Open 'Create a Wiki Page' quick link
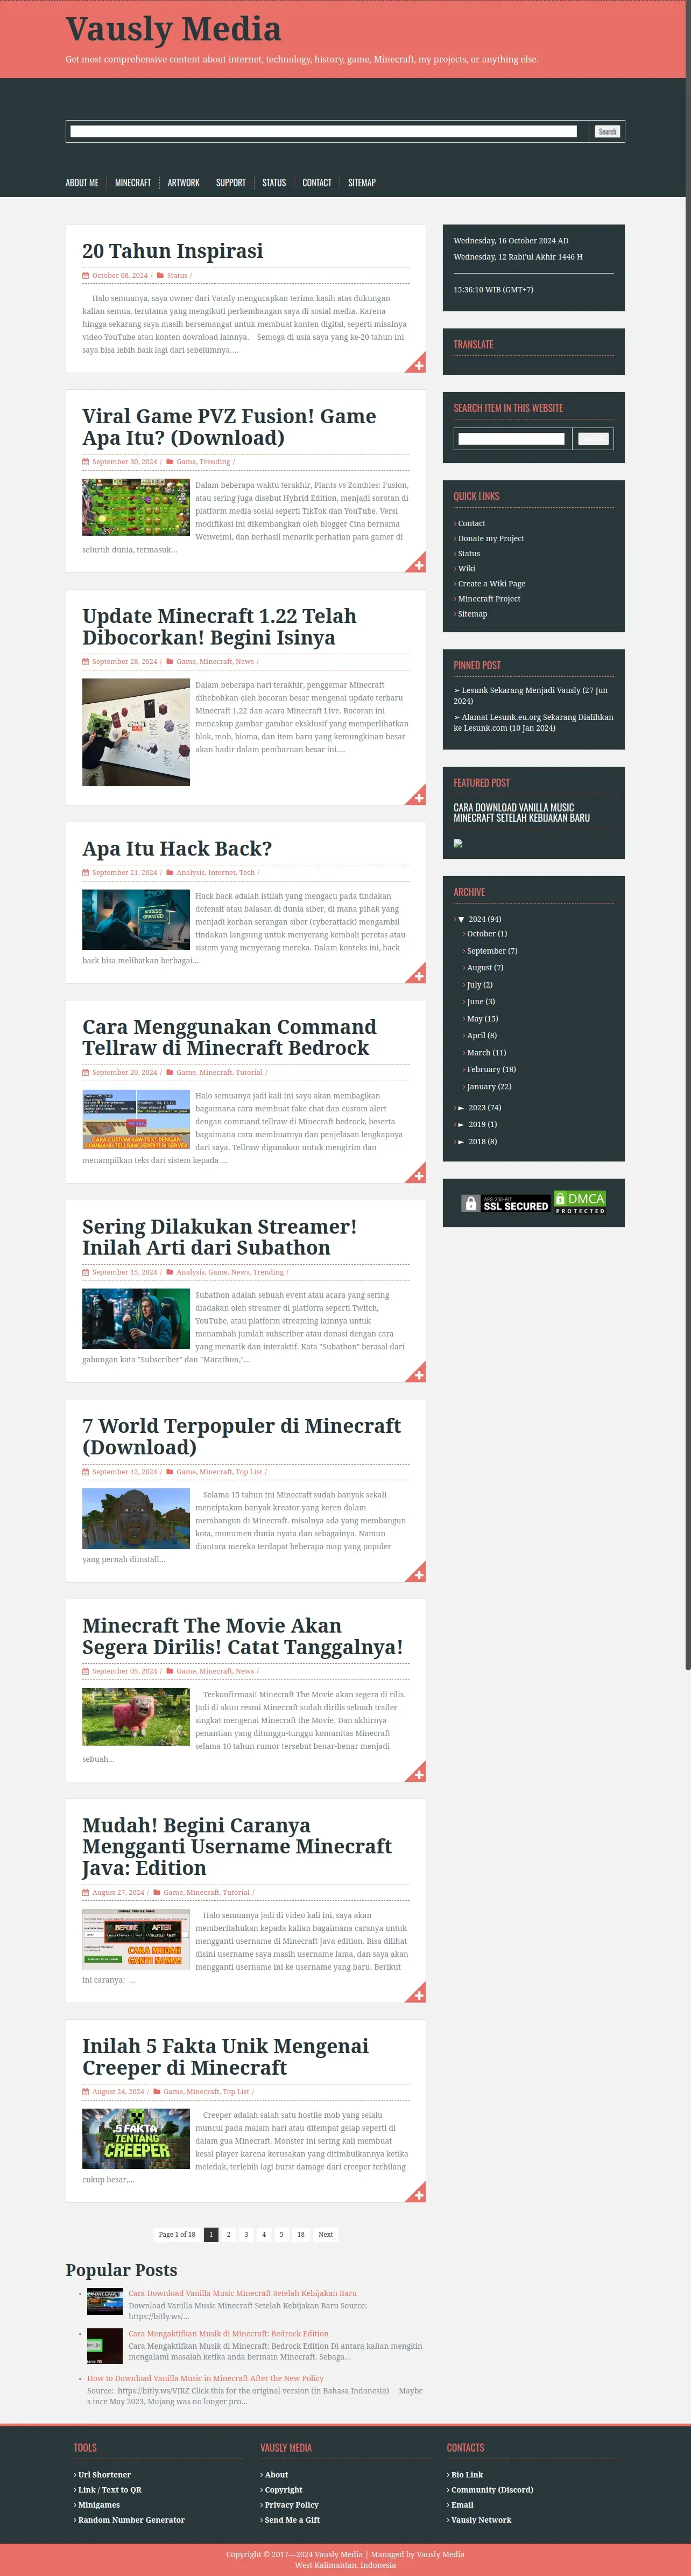691x2576 pixels. [492, 584]
